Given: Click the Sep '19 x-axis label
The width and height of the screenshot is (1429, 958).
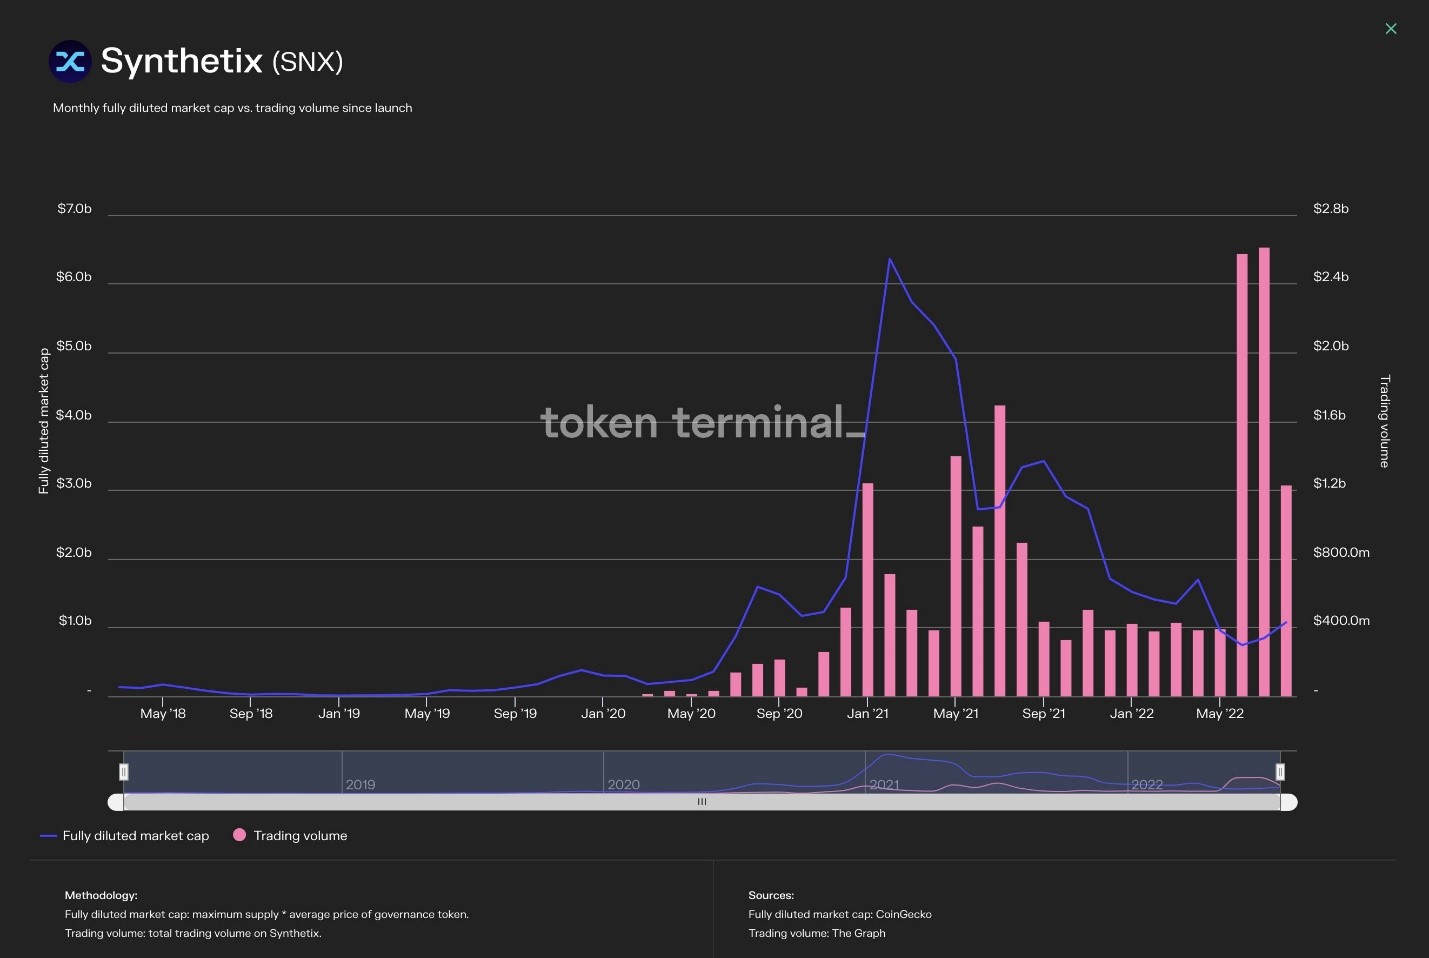Looking at the screenshot, I should coord(515,714).
